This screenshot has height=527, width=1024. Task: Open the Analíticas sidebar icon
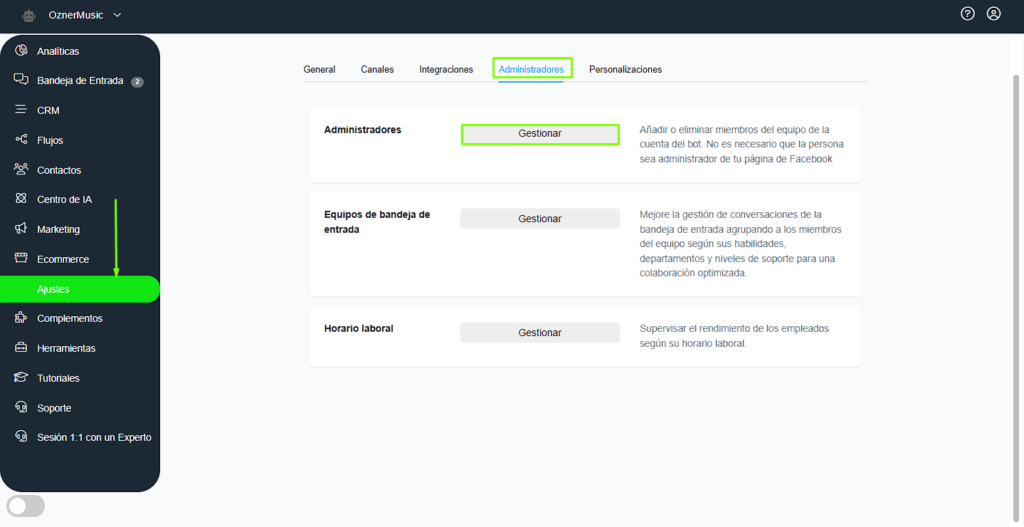21,51
